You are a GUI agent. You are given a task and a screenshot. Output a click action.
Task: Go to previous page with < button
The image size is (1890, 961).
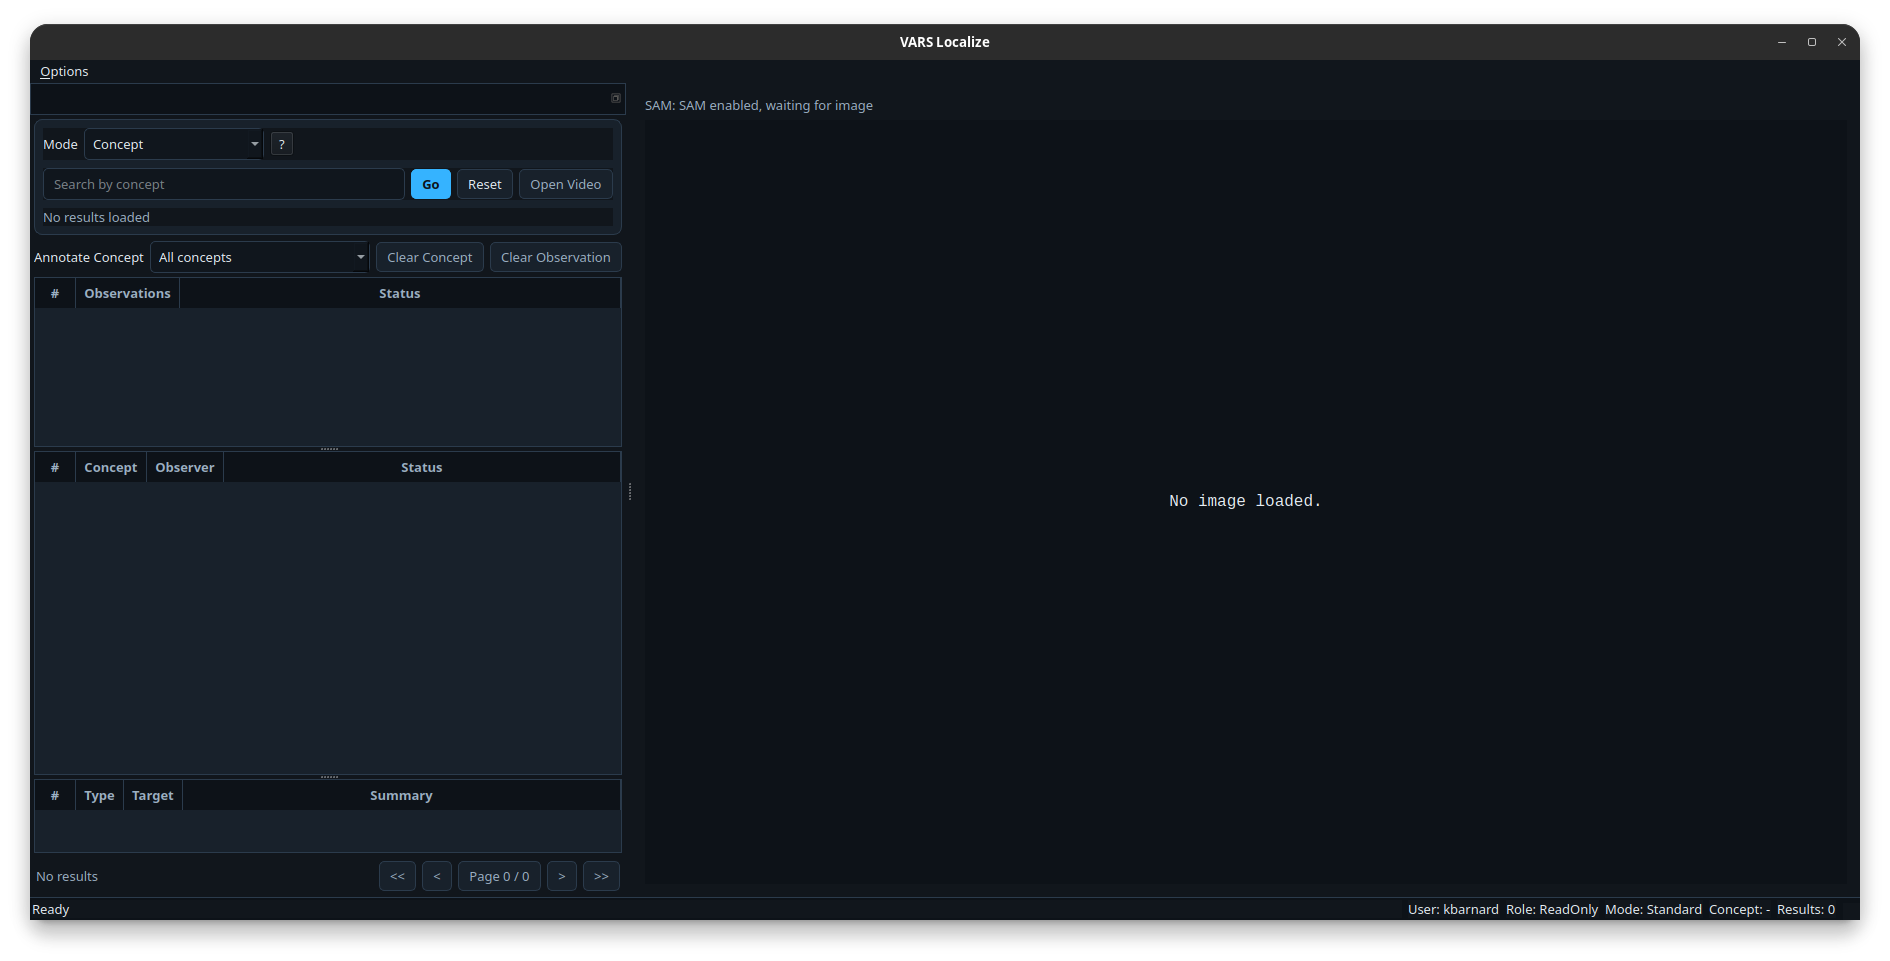point(437,876)
